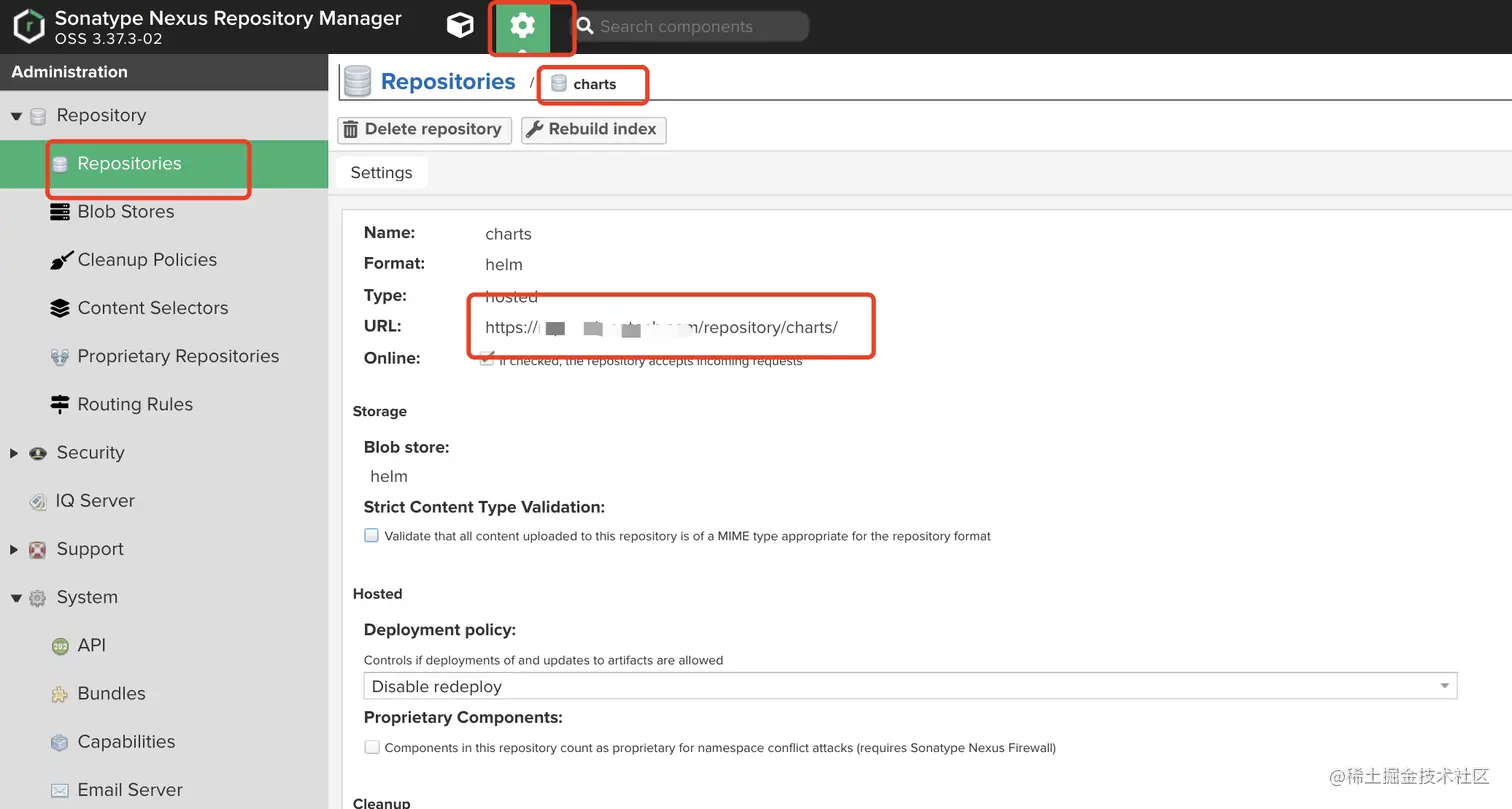Click the IQ Server icon
The width and height of the screenshot is (1512, 809).
[38, 501]
